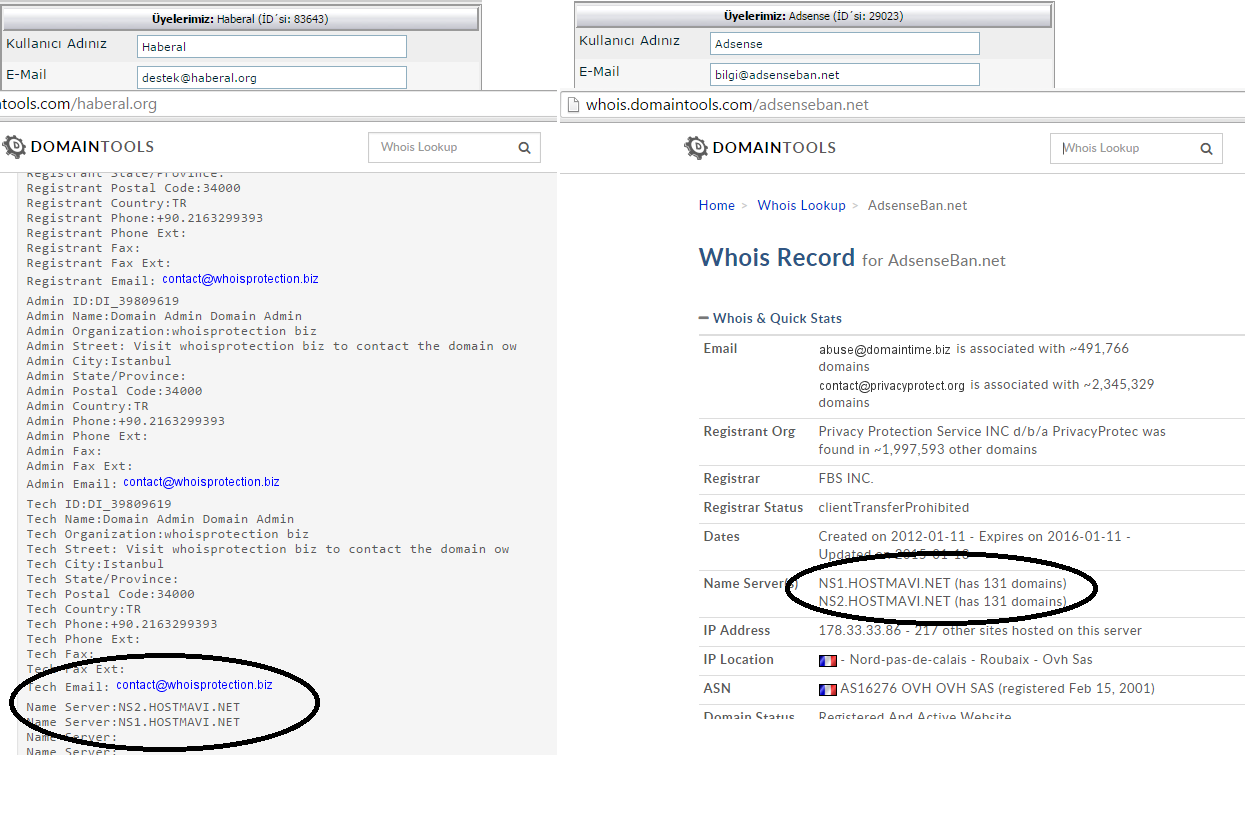Click the Tech City:Istanbul line
The height and width of the screenshot is (830, 1252).
[95, 564]
